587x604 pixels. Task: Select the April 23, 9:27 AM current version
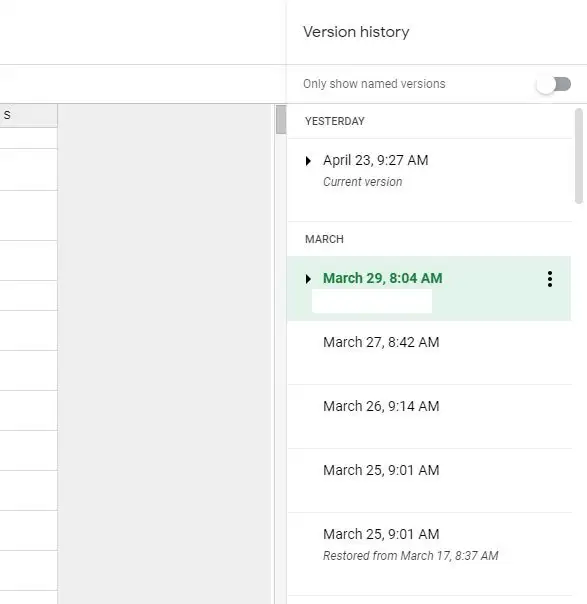pyautogui.click(x=429, y=180)
